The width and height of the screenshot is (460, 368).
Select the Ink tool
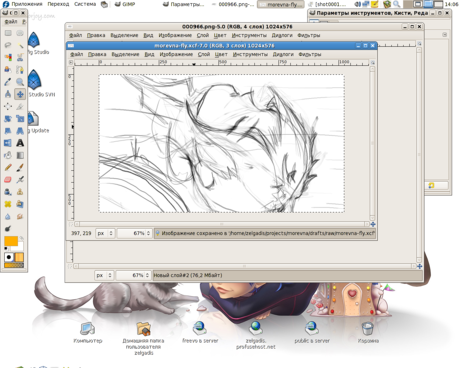[x=8, y=192]
